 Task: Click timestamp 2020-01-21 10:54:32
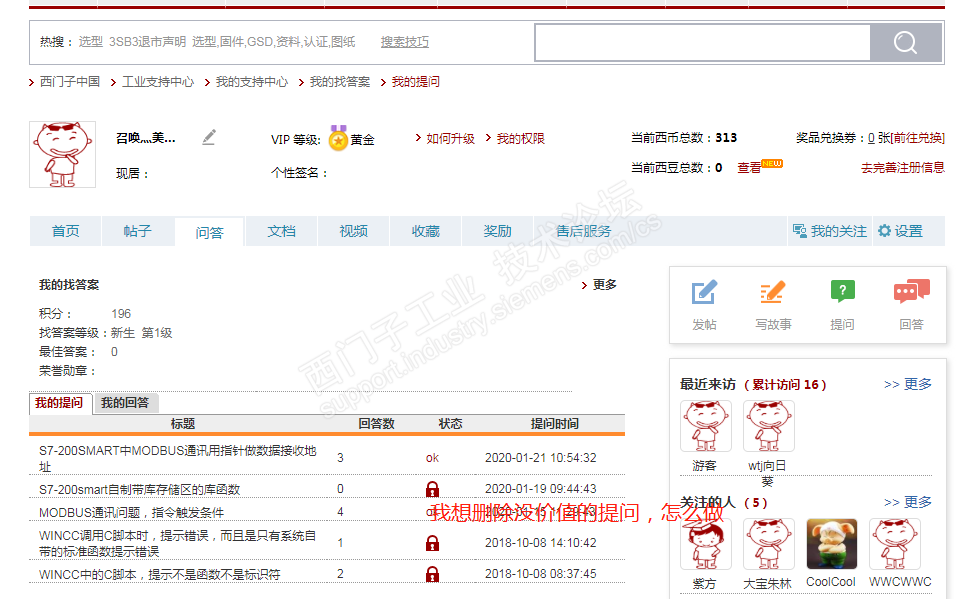pyautogui.click(x=541, y=458)
